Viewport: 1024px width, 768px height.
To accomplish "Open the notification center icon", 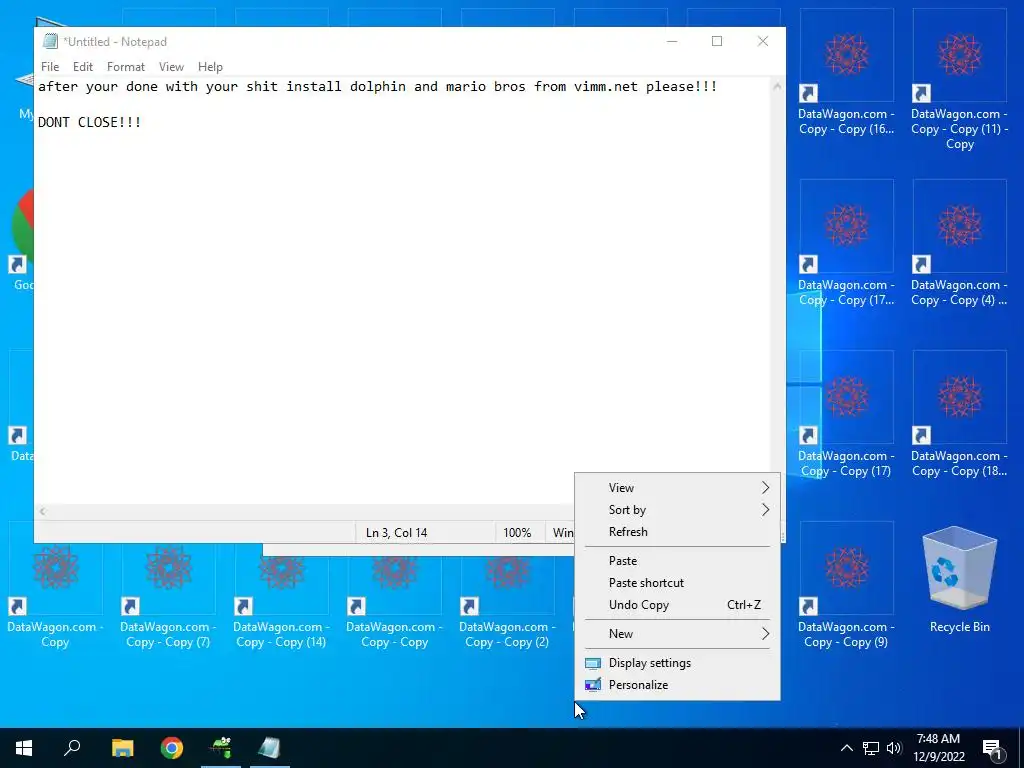I will 992,749.
